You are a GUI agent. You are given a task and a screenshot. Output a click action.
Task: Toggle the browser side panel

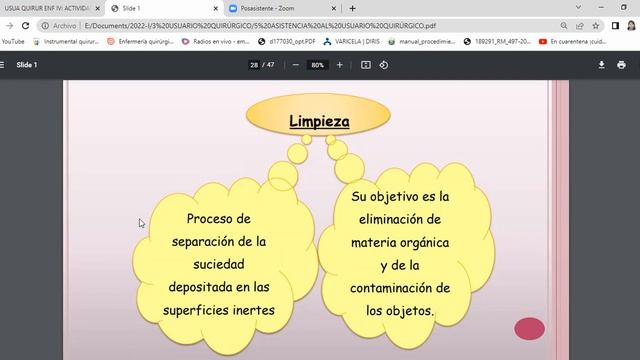[x=615, y=26]
